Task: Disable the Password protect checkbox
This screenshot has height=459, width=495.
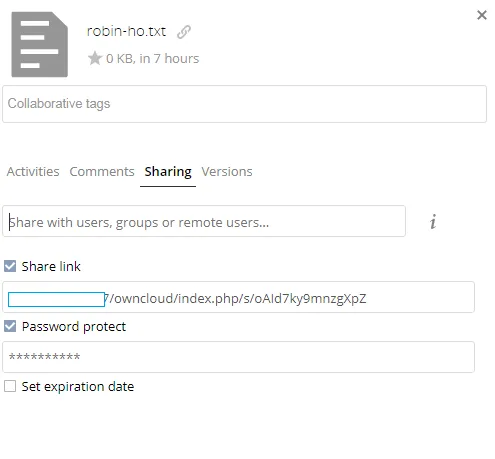Action: pyautogui.click(x=10, y=326)
